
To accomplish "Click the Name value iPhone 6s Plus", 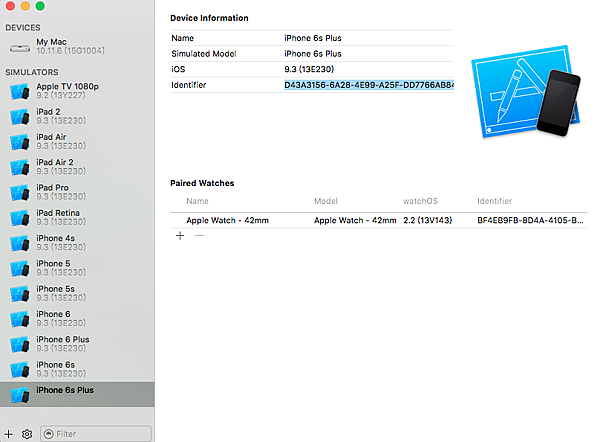I will [x=313, y=38].
